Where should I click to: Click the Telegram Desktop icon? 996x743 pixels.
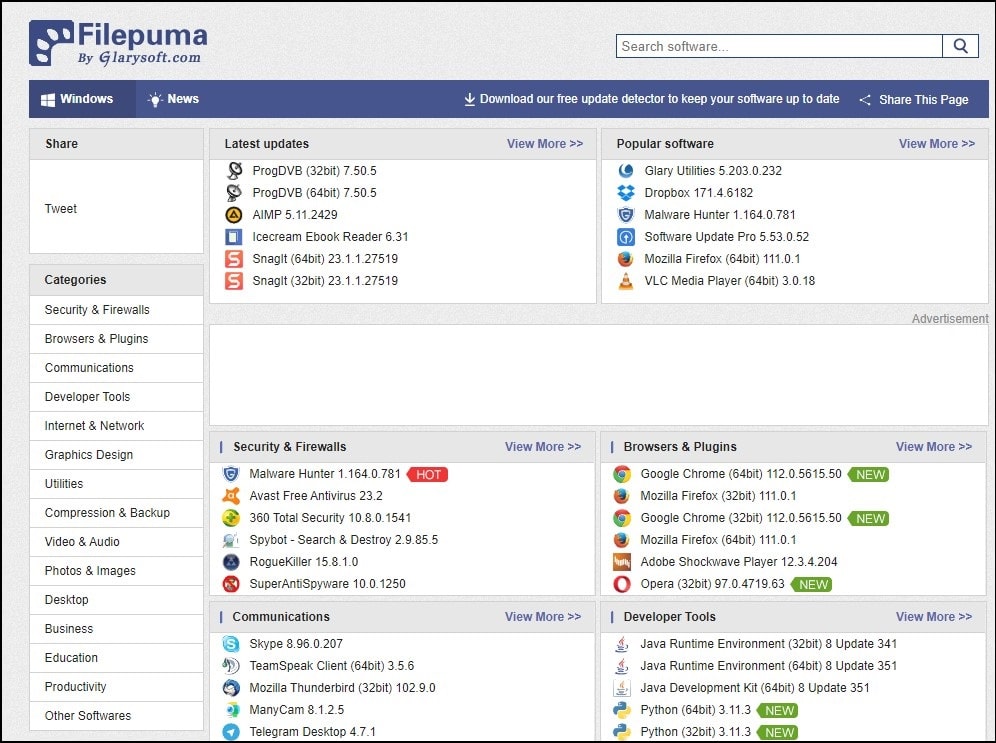(231, 732)
